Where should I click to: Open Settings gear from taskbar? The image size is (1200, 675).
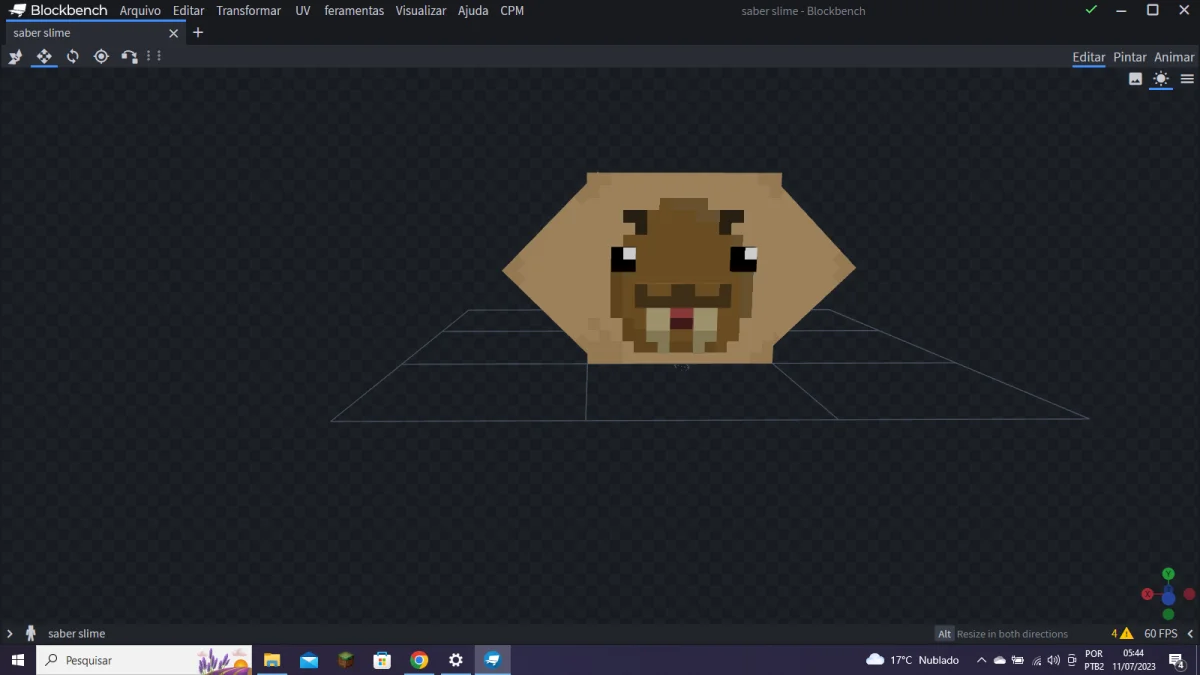coord(456,660)
